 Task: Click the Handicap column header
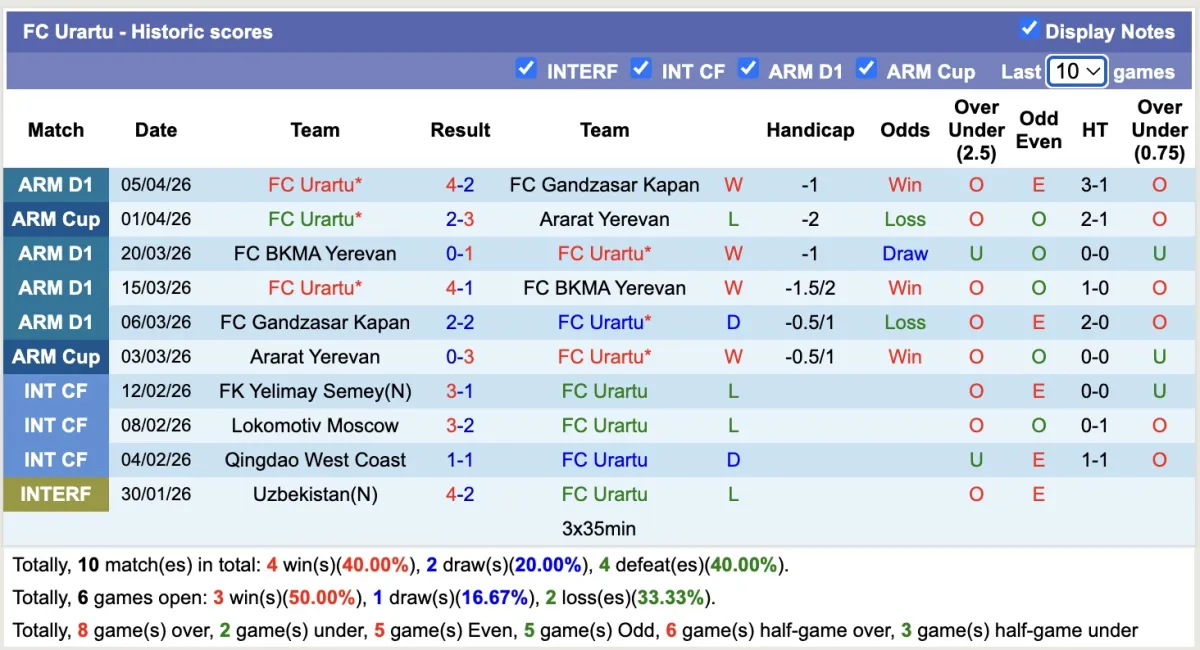[810, 130]
